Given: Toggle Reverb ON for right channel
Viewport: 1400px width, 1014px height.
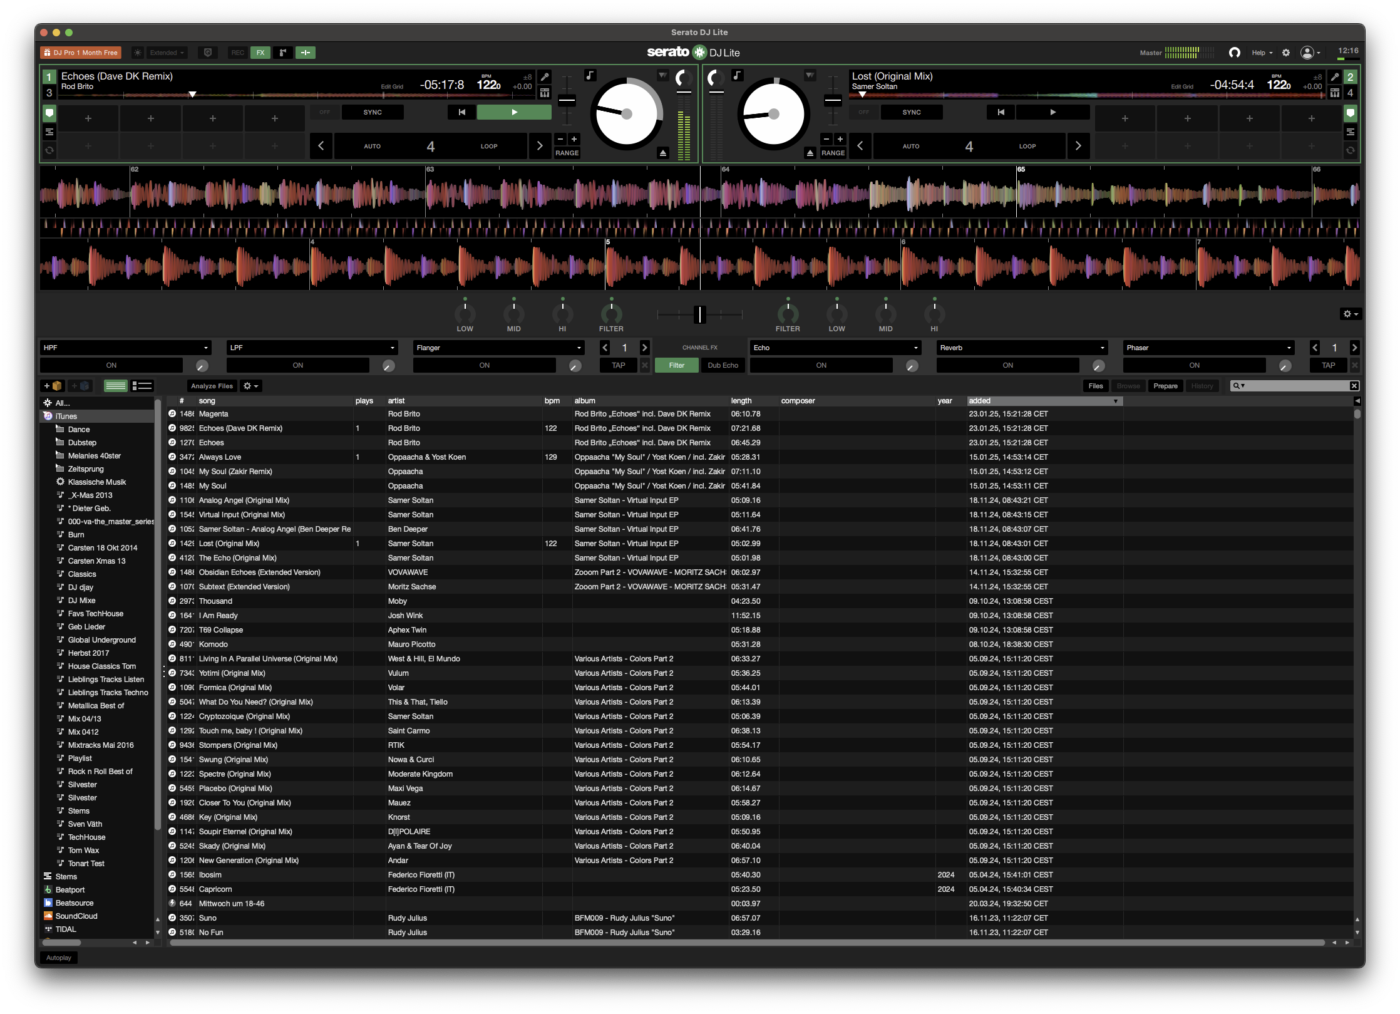Looking at the screenshot, I should pyautogui.click(x=1008, y=365).
